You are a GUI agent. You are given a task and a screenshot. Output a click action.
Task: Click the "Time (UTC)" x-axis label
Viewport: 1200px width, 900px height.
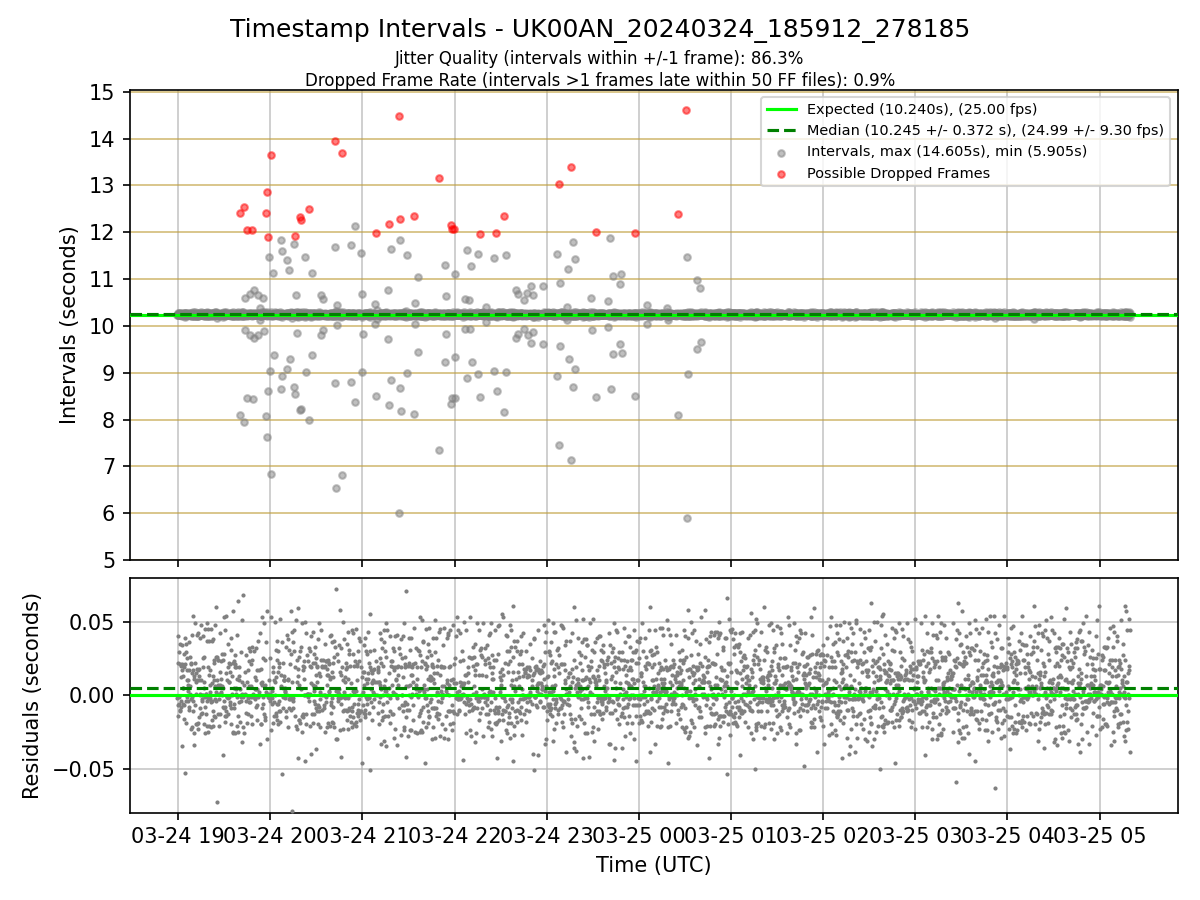point(653,865)
